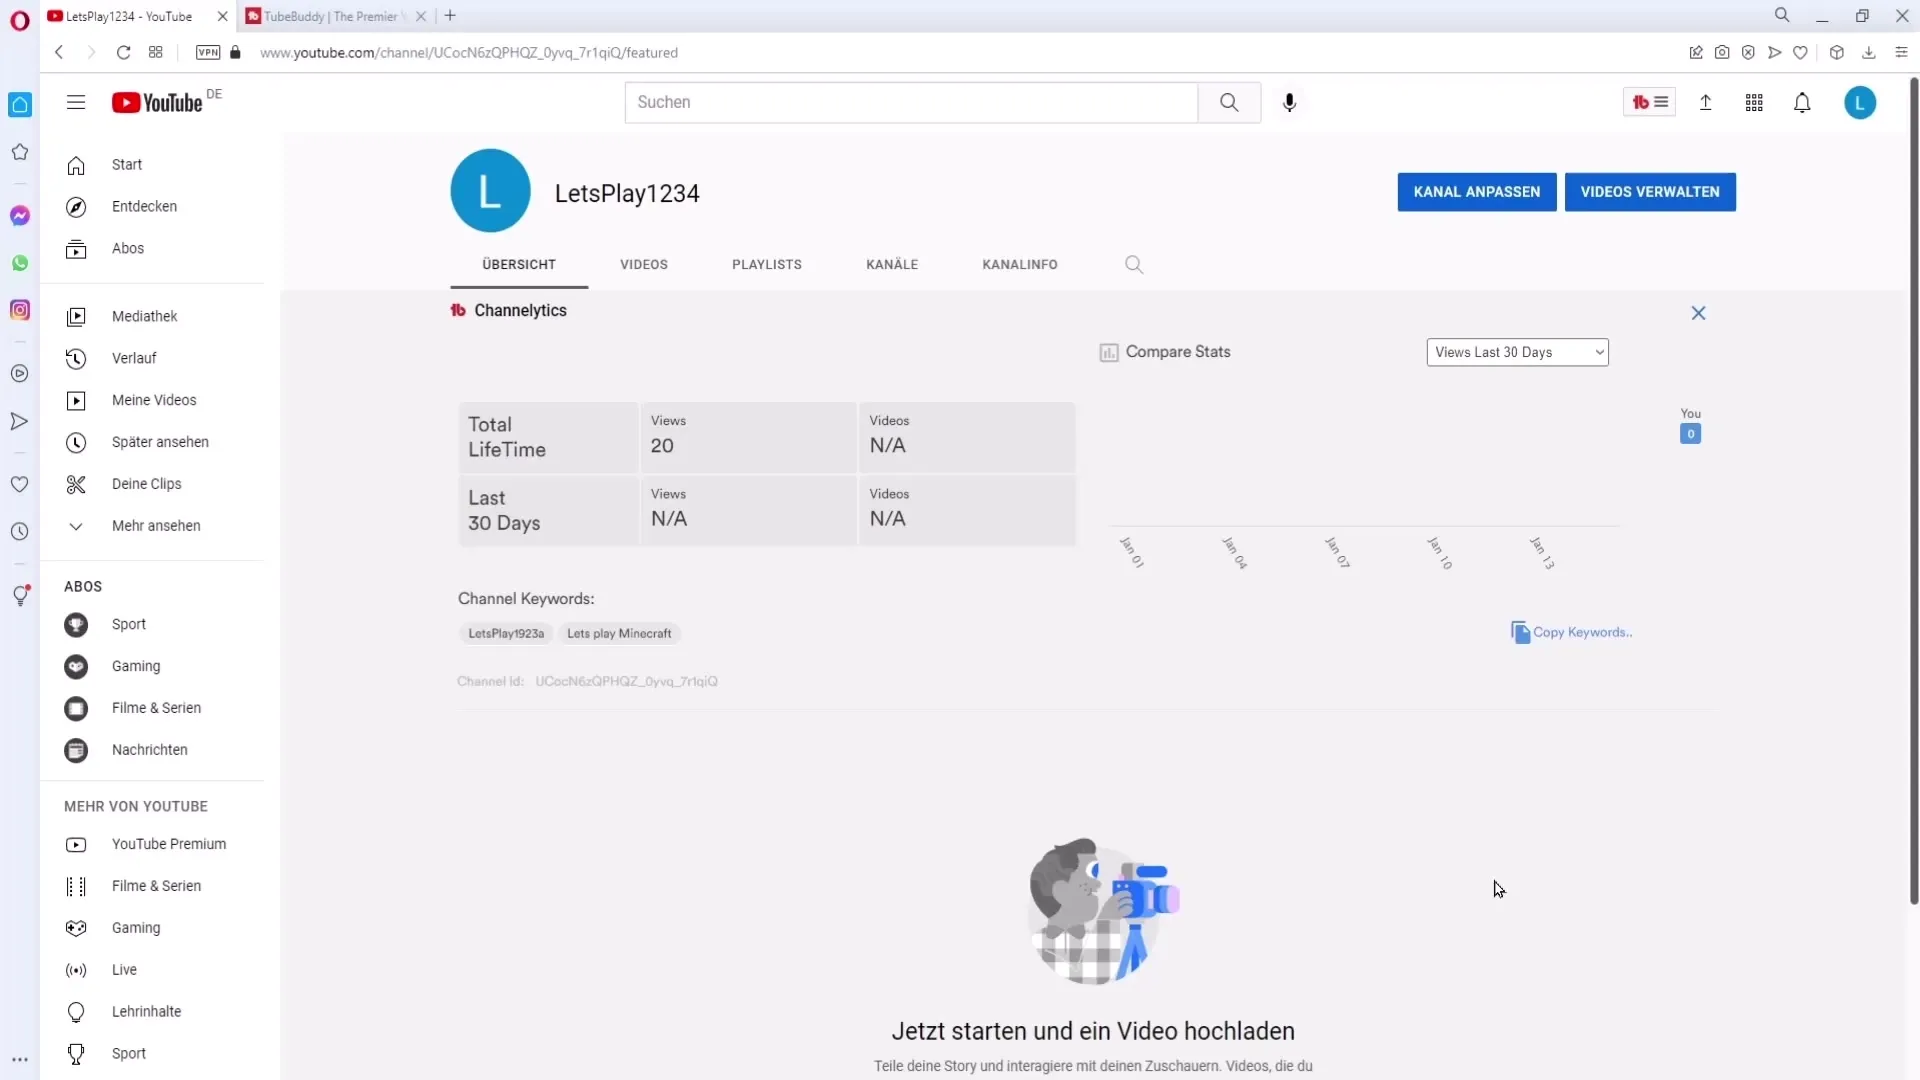Image resolution: width=1920 pixels, height=1080 pixels.
Task: Close the Channelytics panel
Action: point(1698,313)
